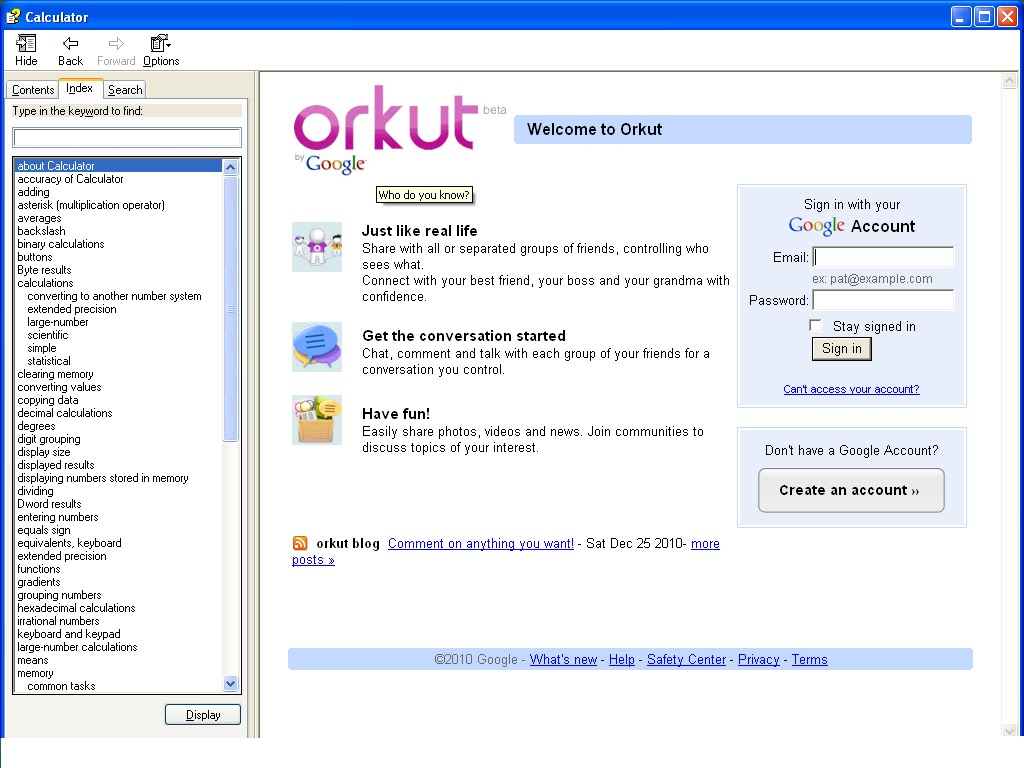Open the What's new footer link
This screenshot has width=1024, height=768.
click(563, 660)
